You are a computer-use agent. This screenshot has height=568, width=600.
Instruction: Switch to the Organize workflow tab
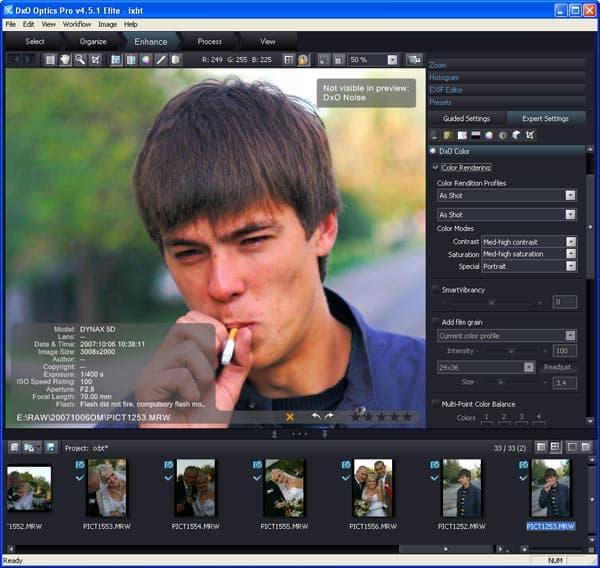click(93, 41)
